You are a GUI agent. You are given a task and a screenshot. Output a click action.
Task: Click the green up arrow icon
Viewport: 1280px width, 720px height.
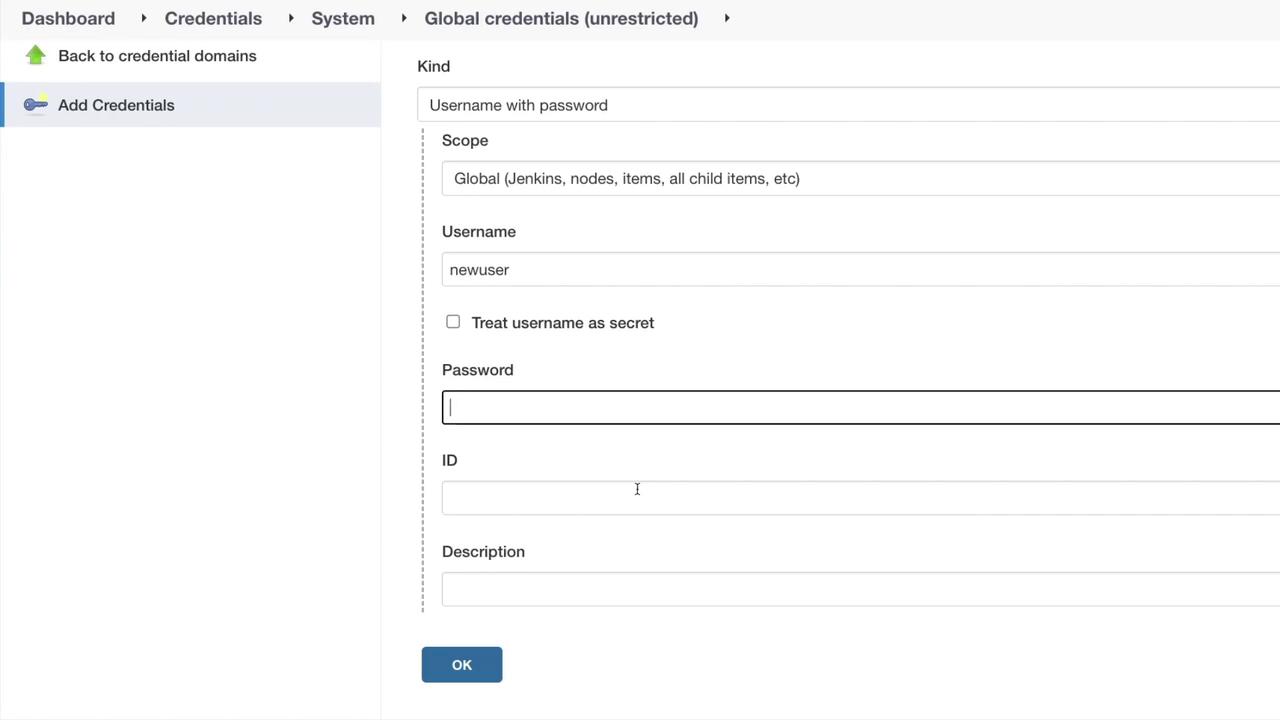(36, 56)
